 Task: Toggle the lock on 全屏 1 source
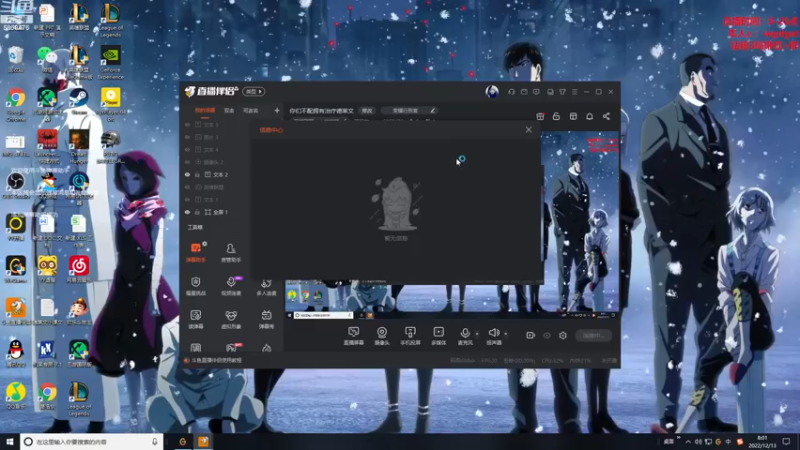(197, 212)
